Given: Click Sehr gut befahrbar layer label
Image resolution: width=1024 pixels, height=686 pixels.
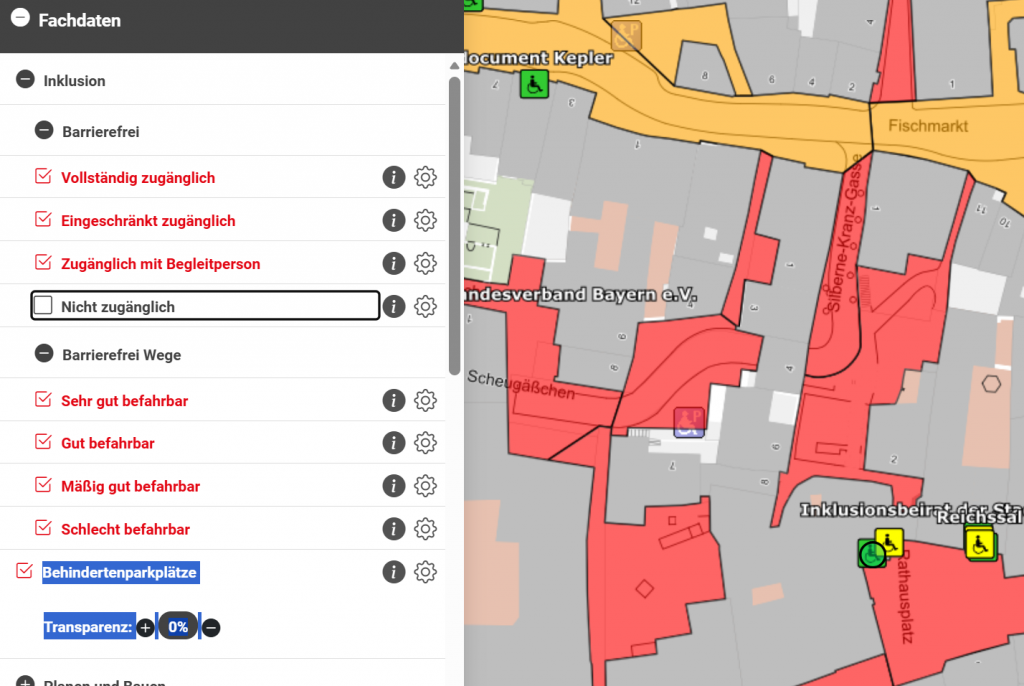Looking at the screenshot, I should pyautogui.click(x=125, y=401).
